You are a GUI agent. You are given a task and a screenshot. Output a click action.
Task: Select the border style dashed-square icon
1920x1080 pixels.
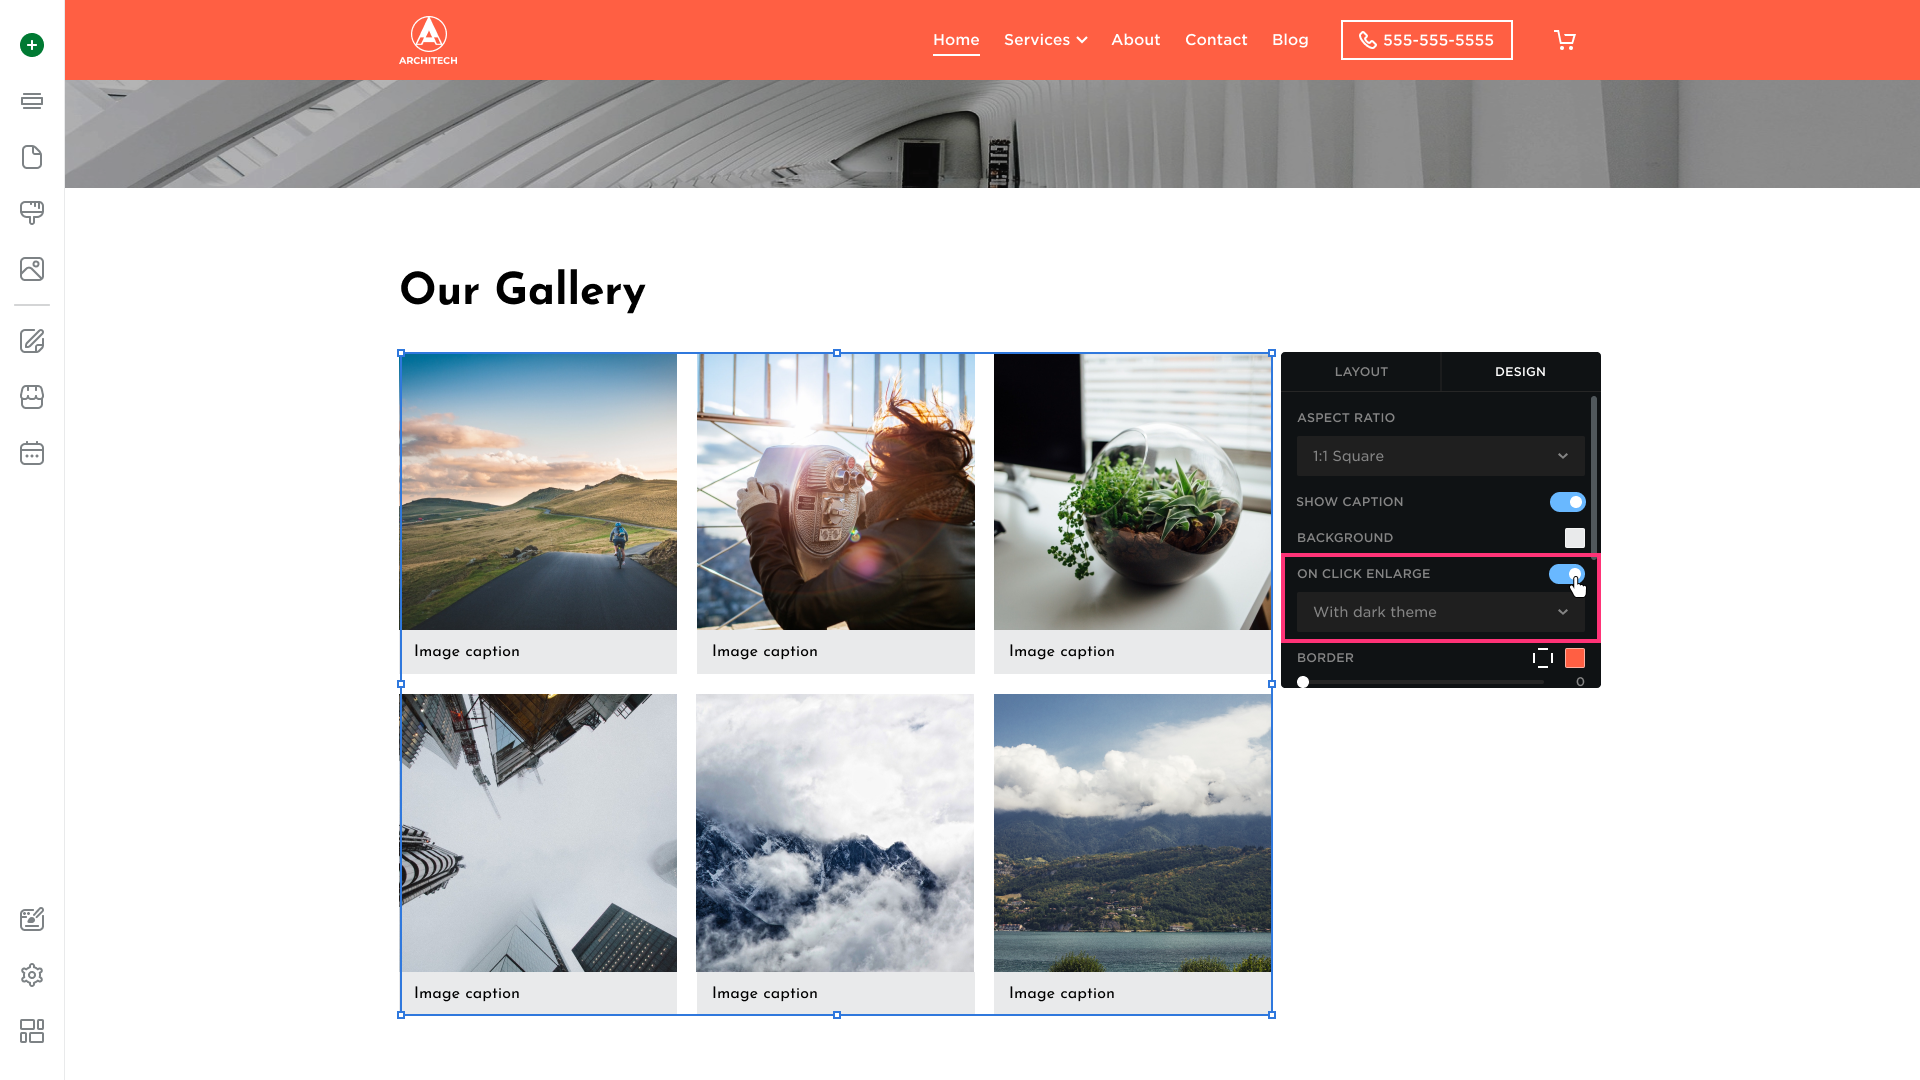coord(1543,658)
